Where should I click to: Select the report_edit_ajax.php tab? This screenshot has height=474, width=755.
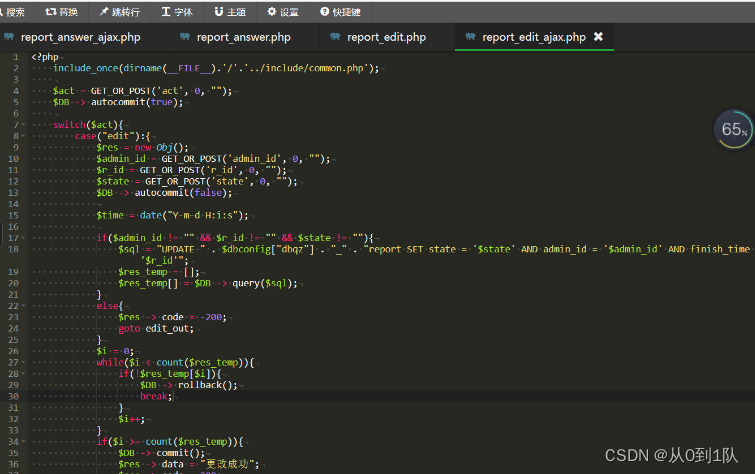coord(534,37)
